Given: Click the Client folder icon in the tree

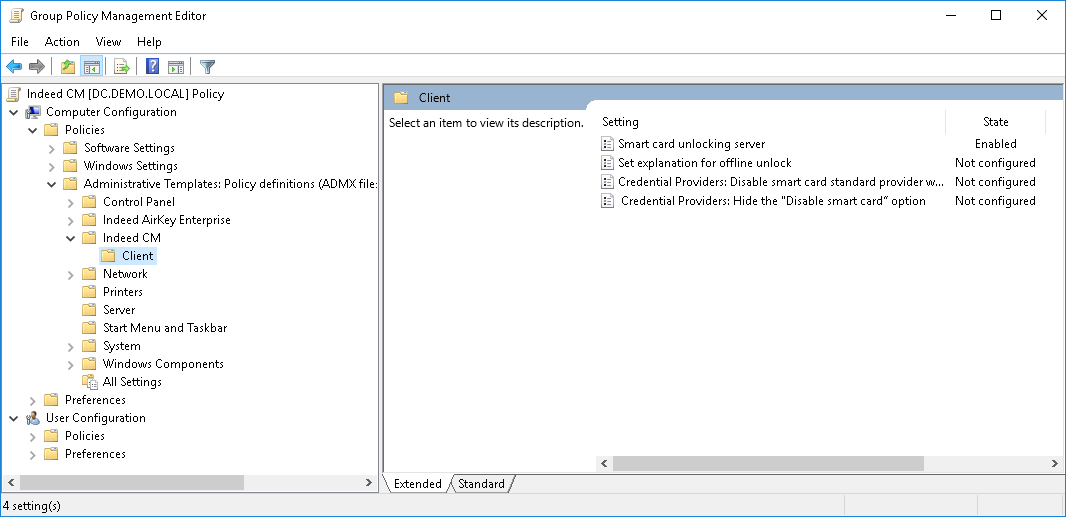Looking at the screenshot, I should 108,256.
